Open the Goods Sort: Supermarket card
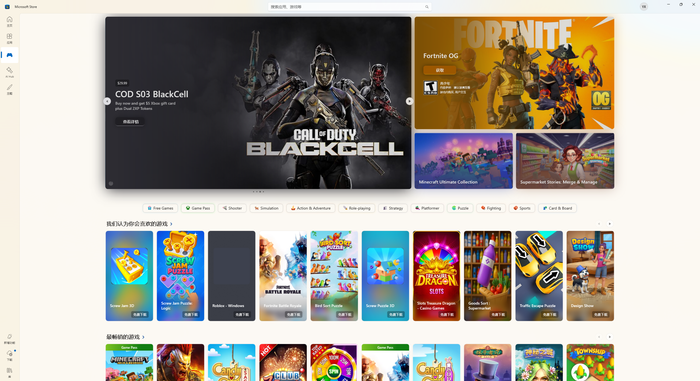 click(x=488, y=276)
